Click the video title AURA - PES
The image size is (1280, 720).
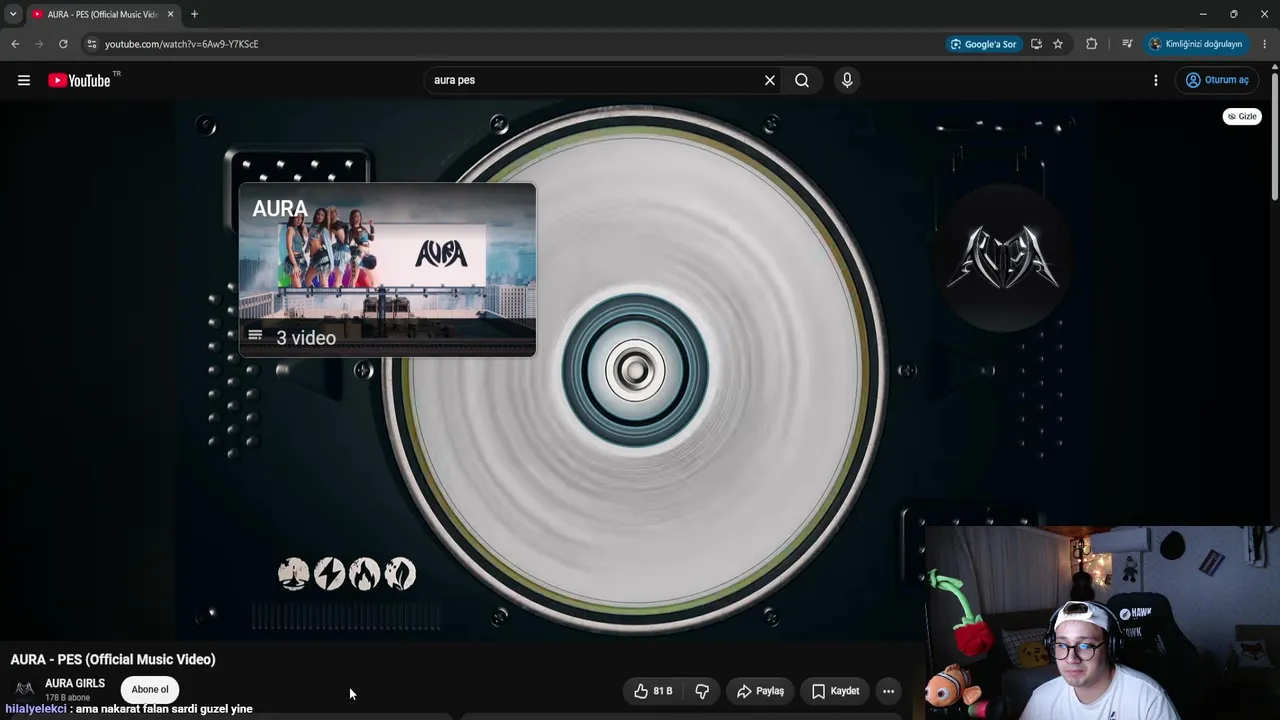pyautogui.click(x=113, y=659)
